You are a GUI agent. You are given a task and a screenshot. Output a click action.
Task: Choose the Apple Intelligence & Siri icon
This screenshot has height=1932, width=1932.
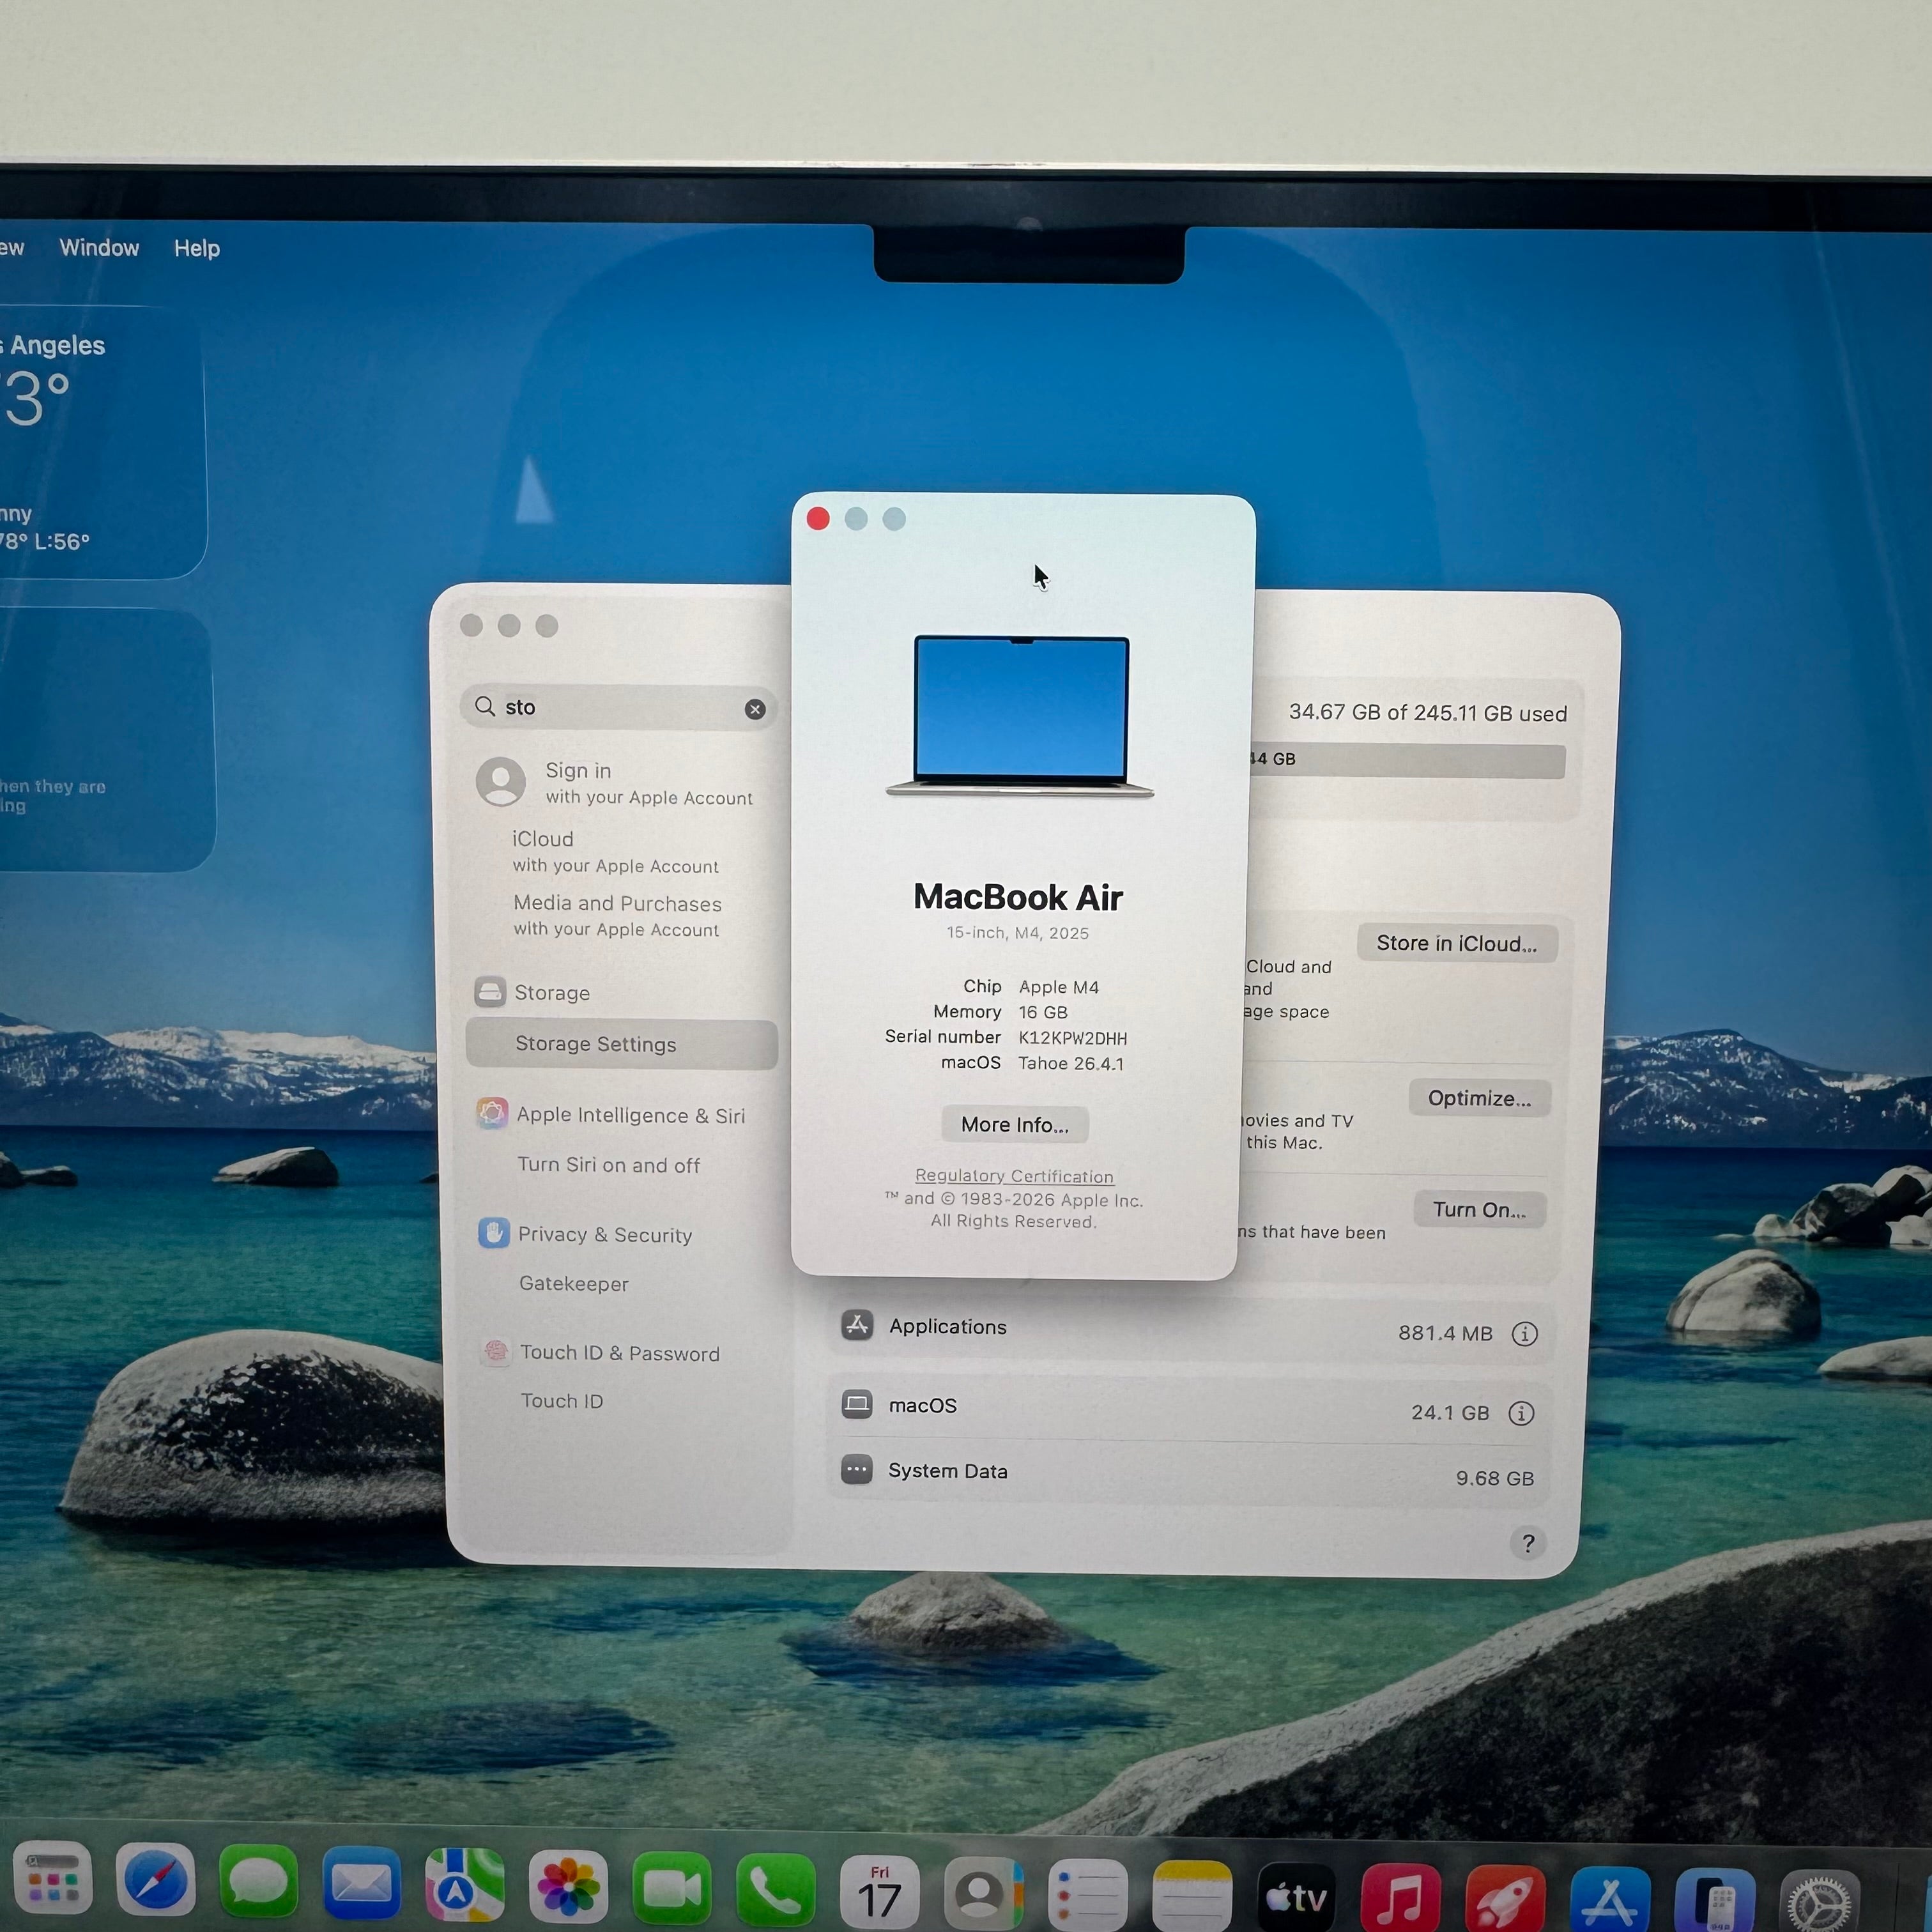(491, 1113)
